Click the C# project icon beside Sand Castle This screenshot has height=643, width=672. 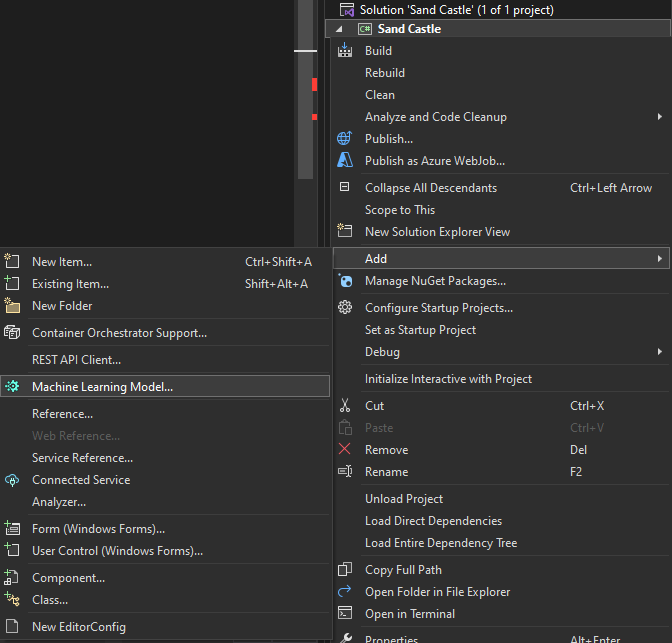tap(365, 29)
